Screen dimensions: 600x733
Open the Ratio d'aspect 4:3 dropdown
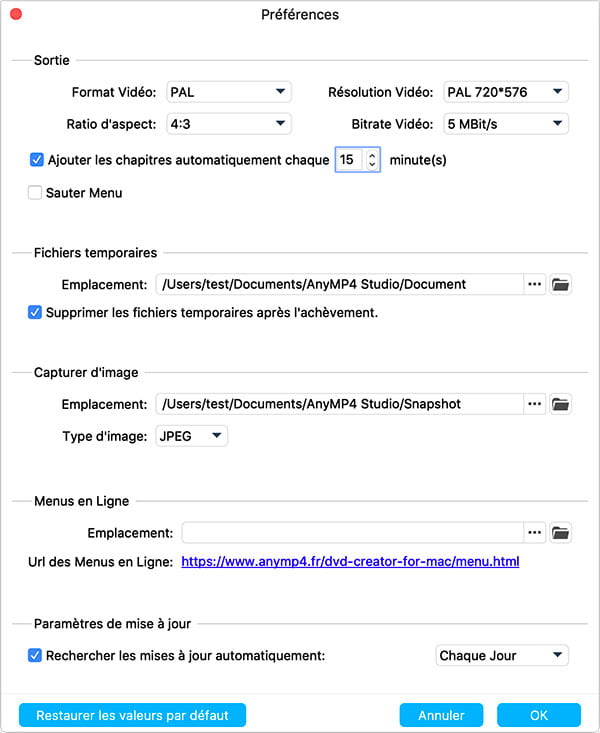click(x=228, y=124)
